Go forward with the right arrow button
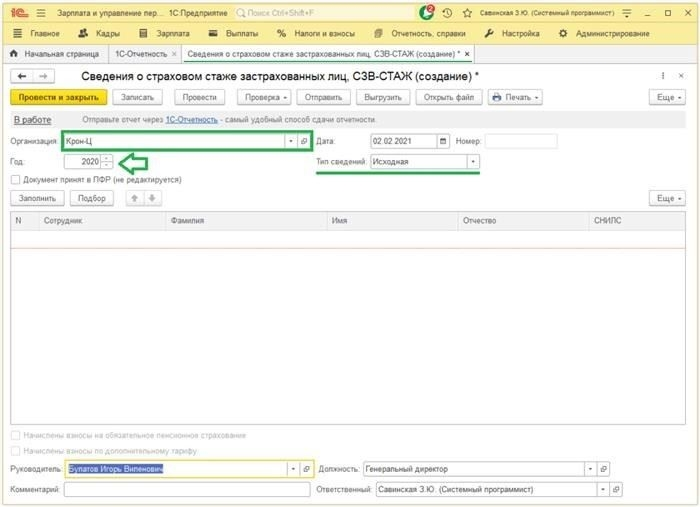The image size is (700, 507). [x=43, y=76]
